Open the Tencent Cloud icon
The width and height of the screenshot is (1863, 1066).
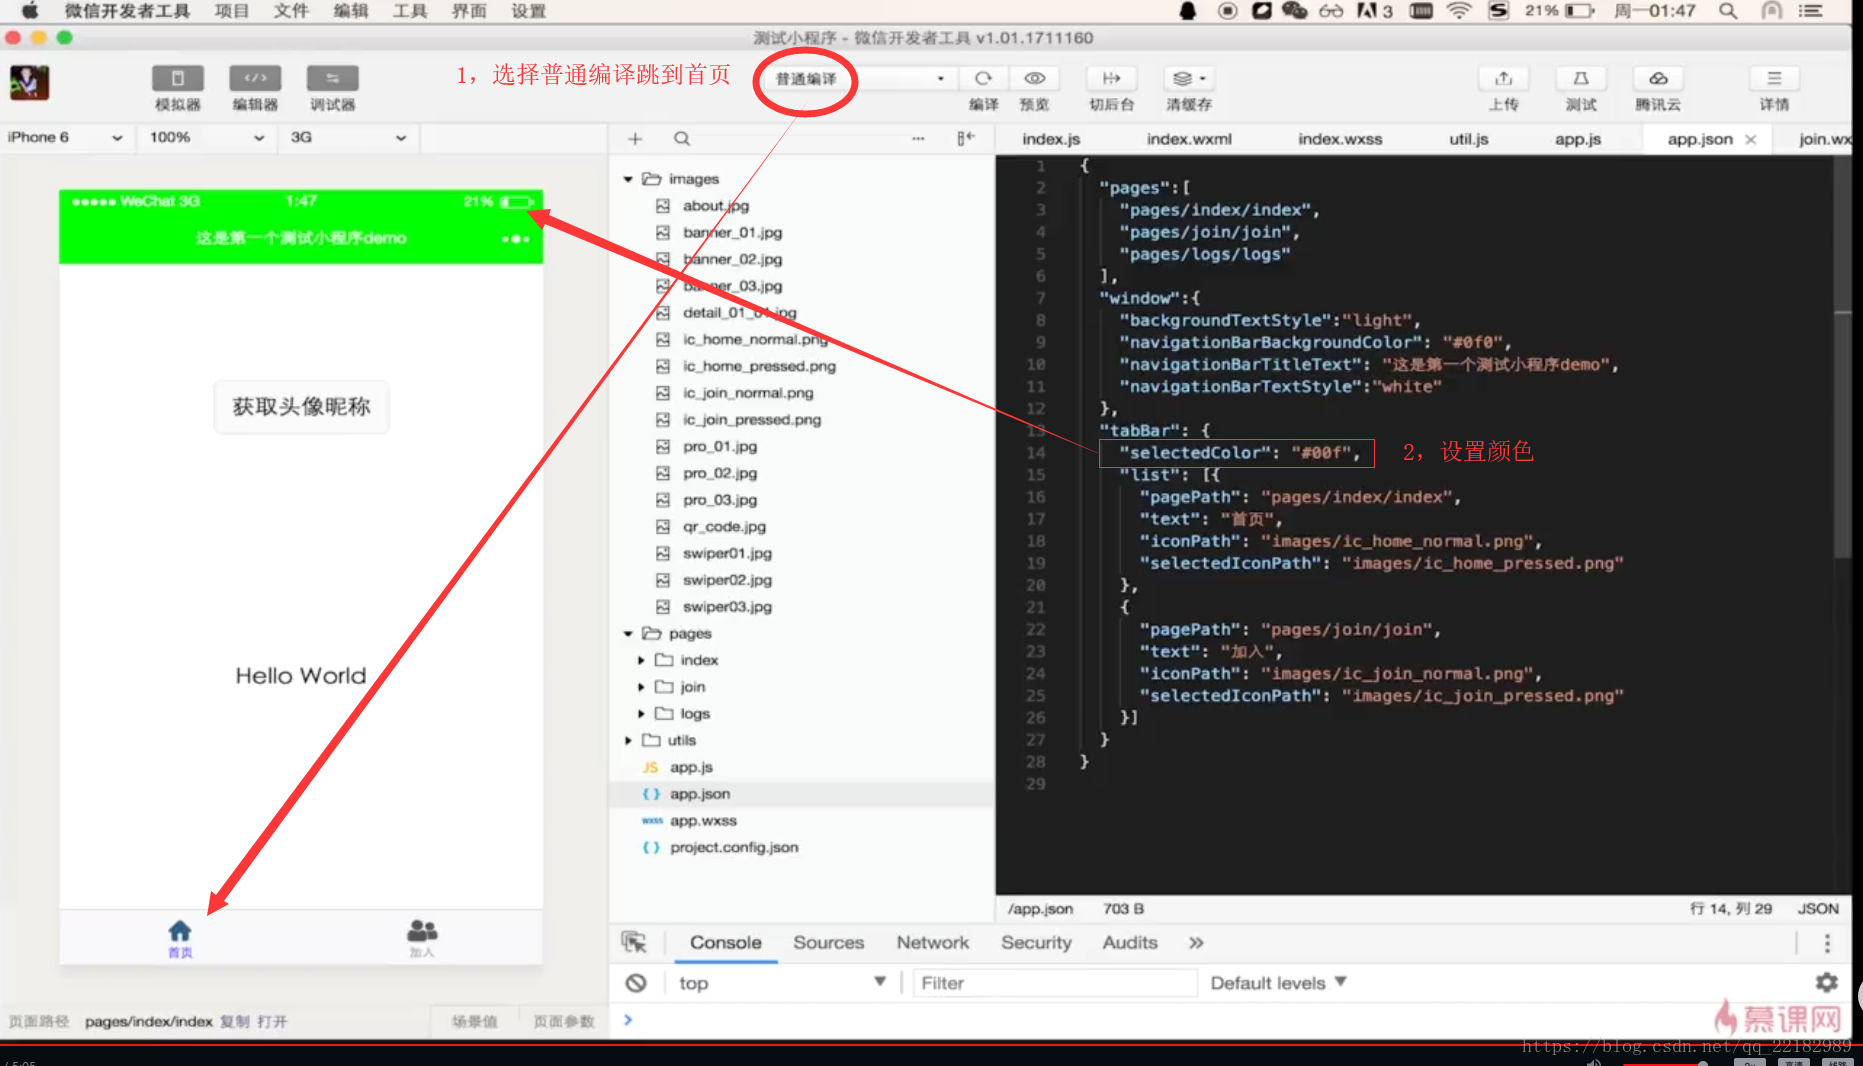(x=1658, y=78)
